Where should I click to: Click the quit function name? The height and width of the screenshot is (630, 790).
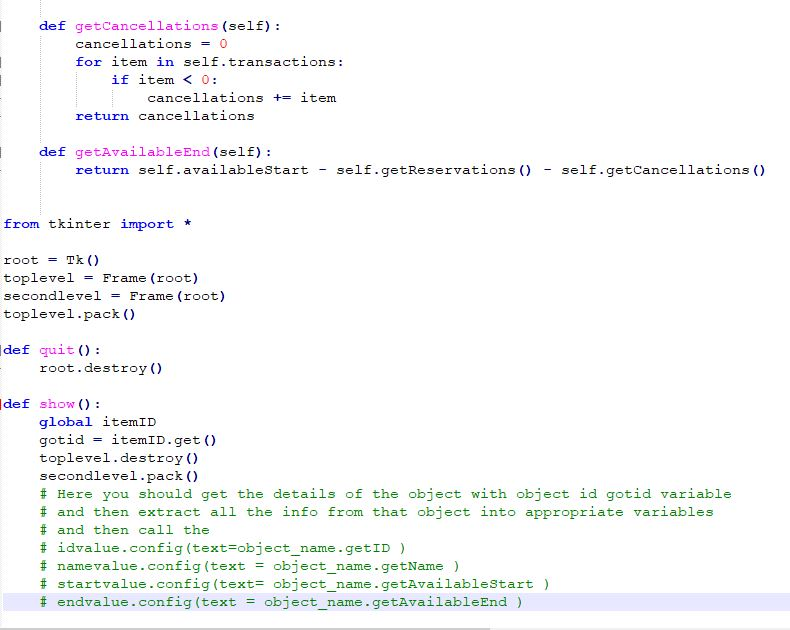tap(56, 350)
